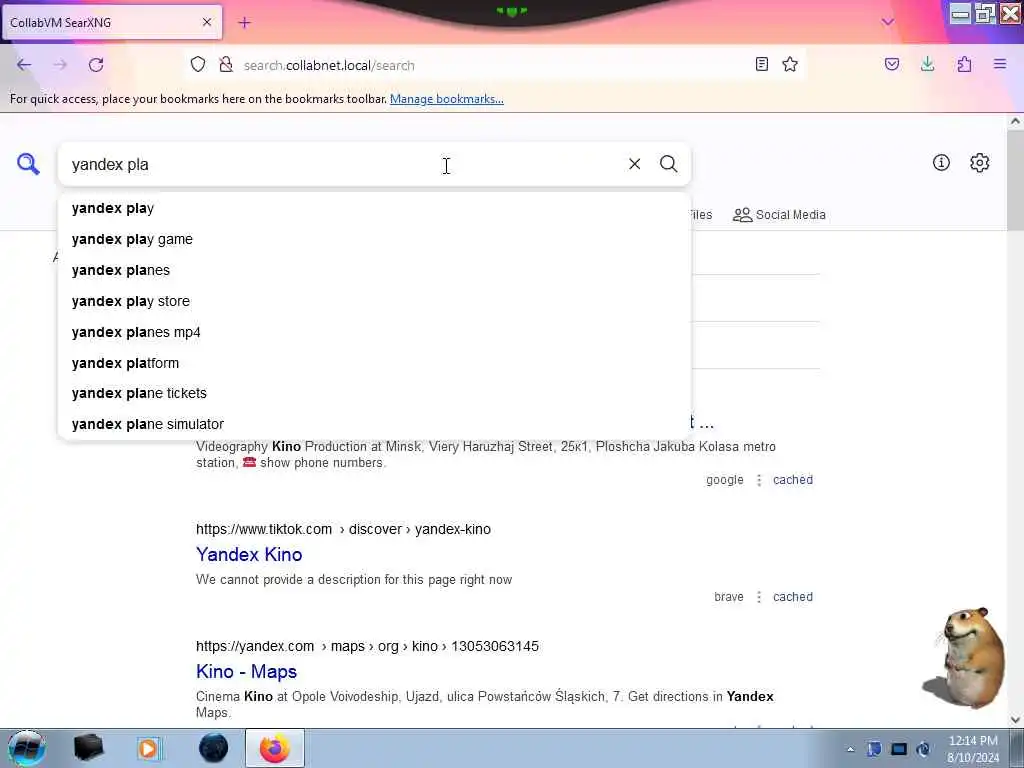Choose suggestion 'yandex plane simulator'
The height and width of the screenshot is (768, 1024).
374,424
